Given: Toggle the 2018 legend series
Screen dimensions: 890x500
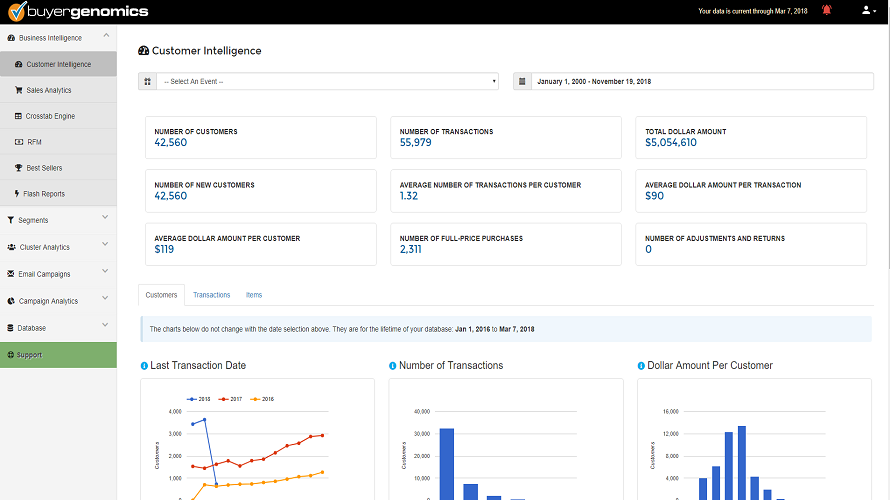Looking at the screenshot, I should pos(199,399).
